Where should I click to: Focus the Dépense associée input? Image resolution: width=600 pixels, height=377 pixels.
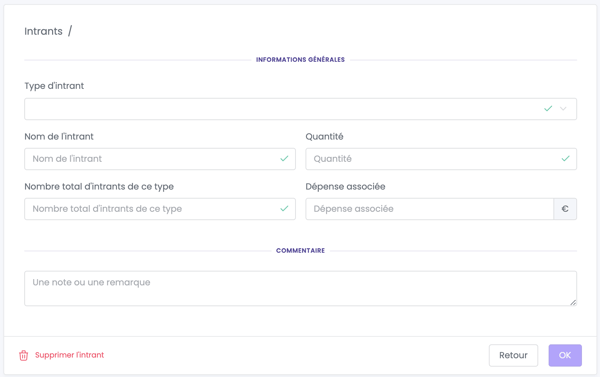(429, 209)
